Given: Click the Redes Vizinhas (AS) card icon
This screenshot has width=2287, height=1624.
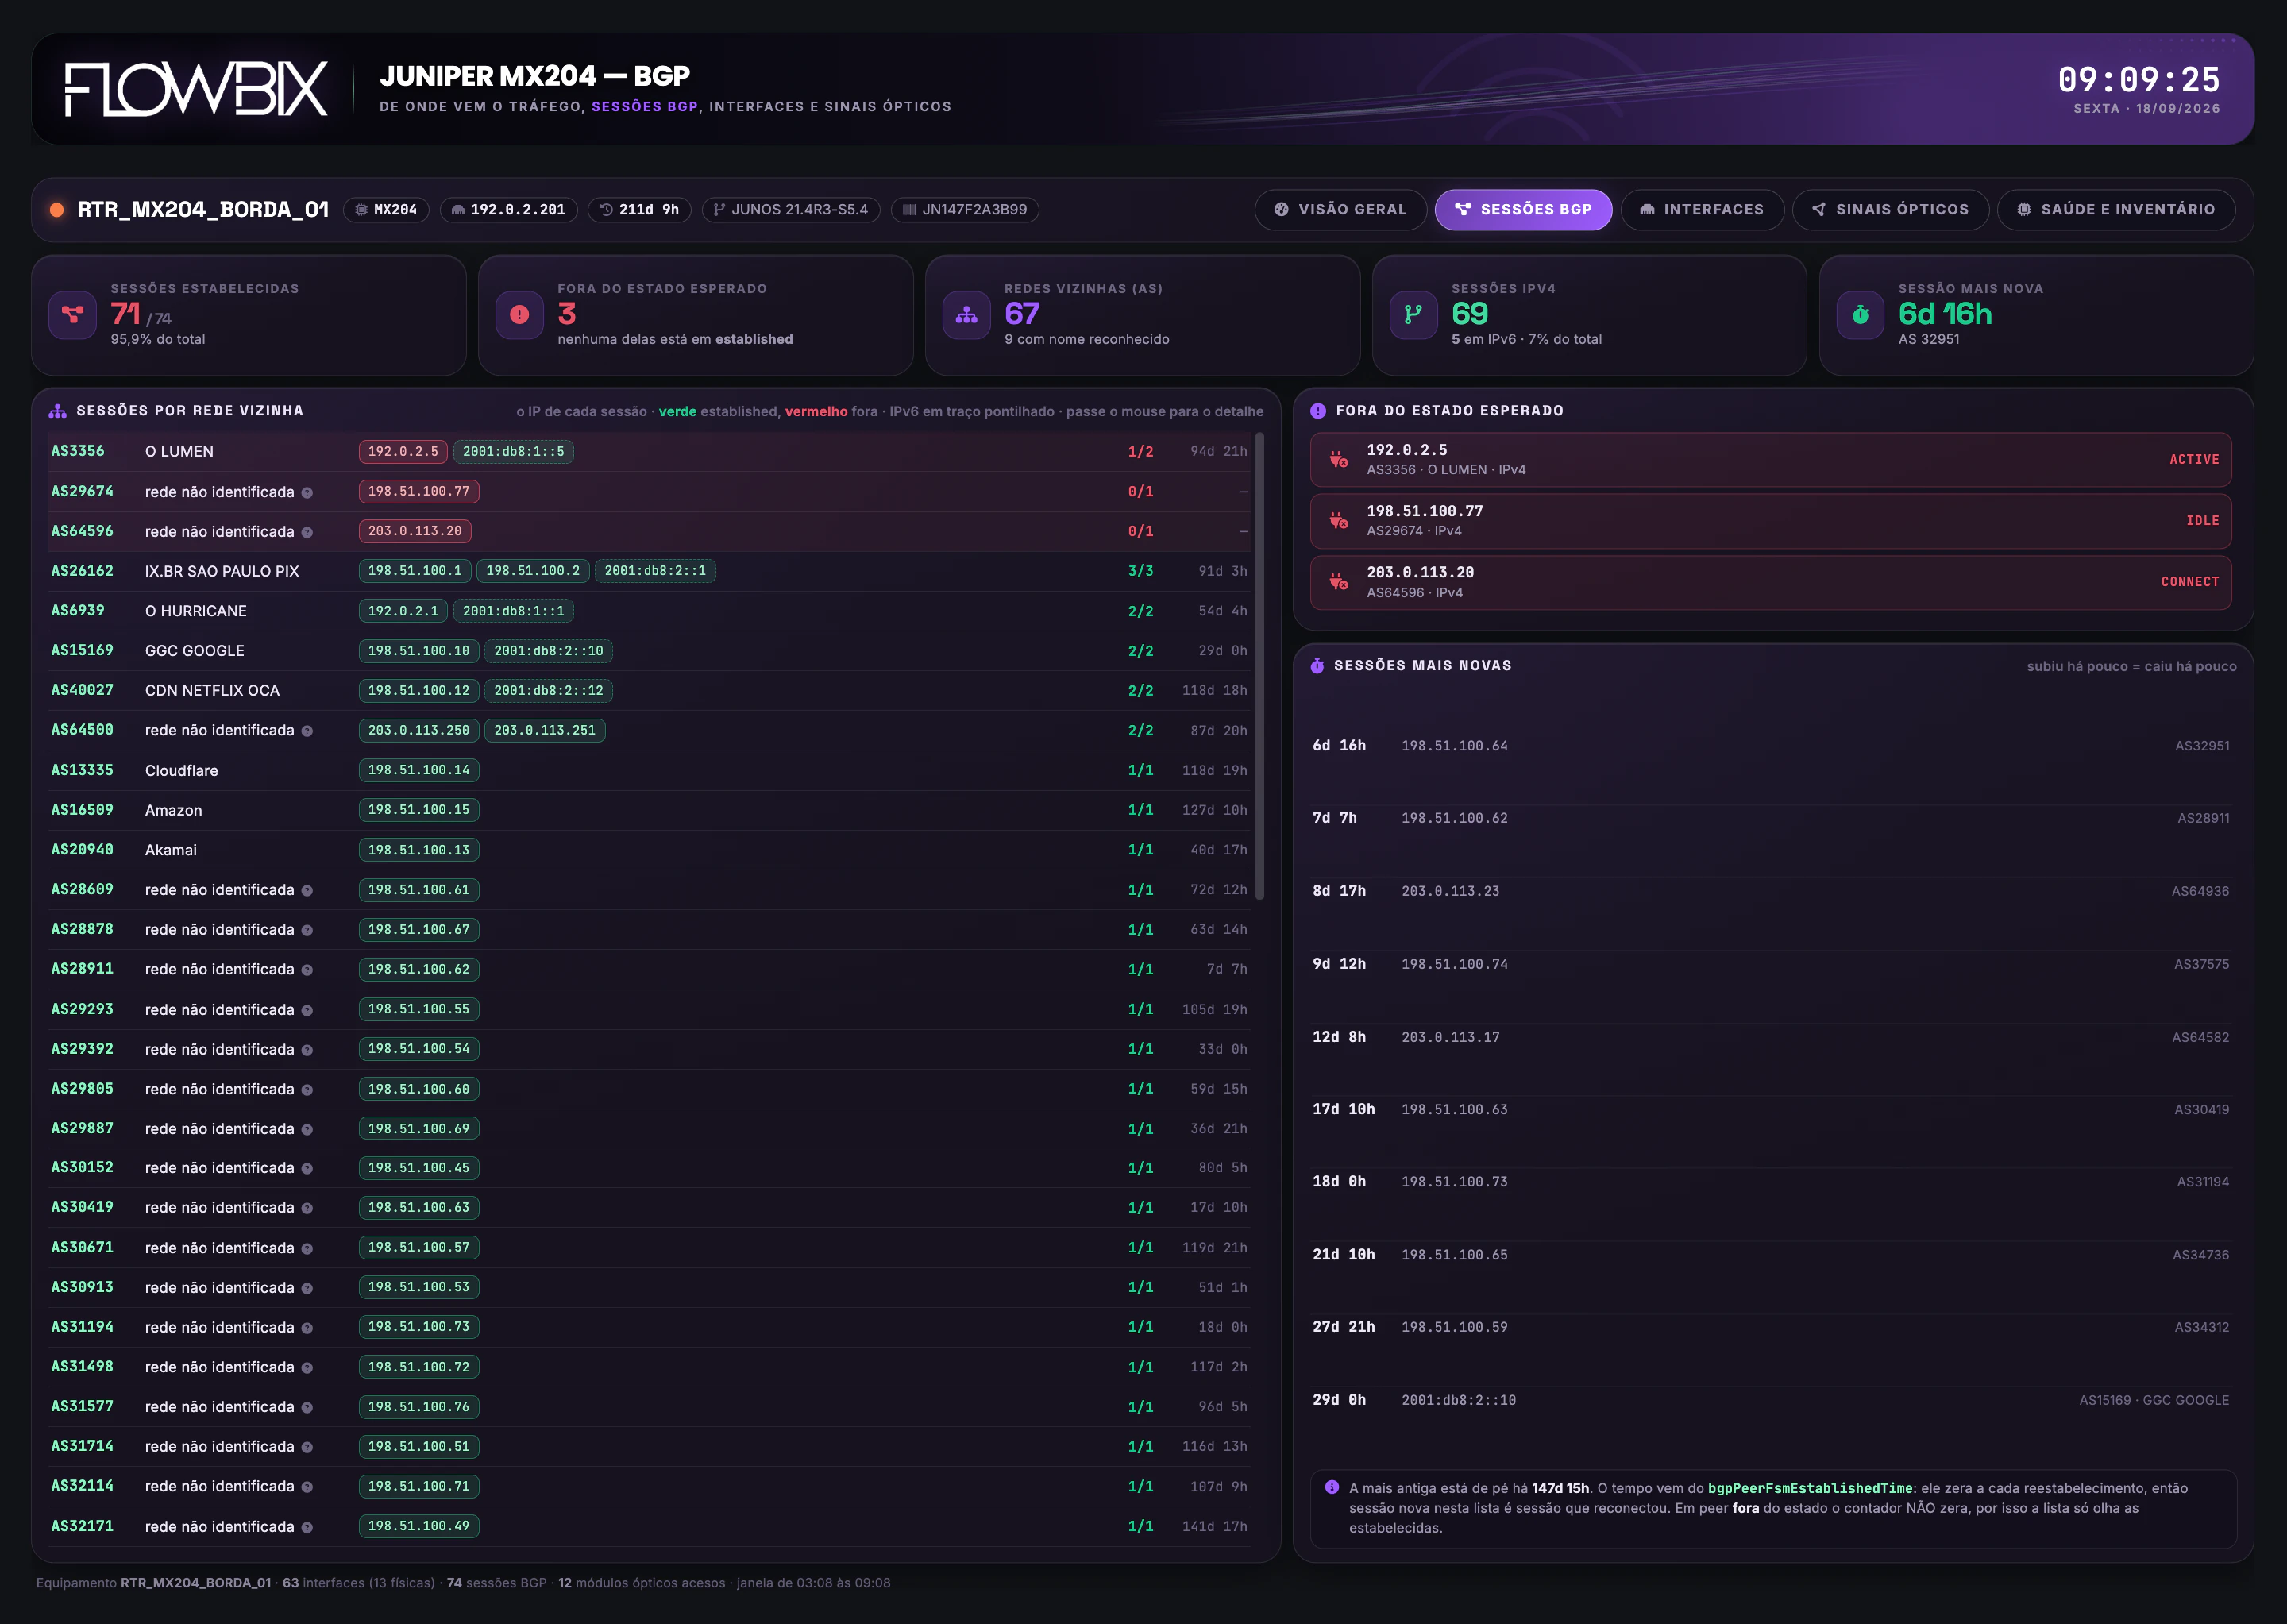Looking at the screenshot, I should [967, 314].
